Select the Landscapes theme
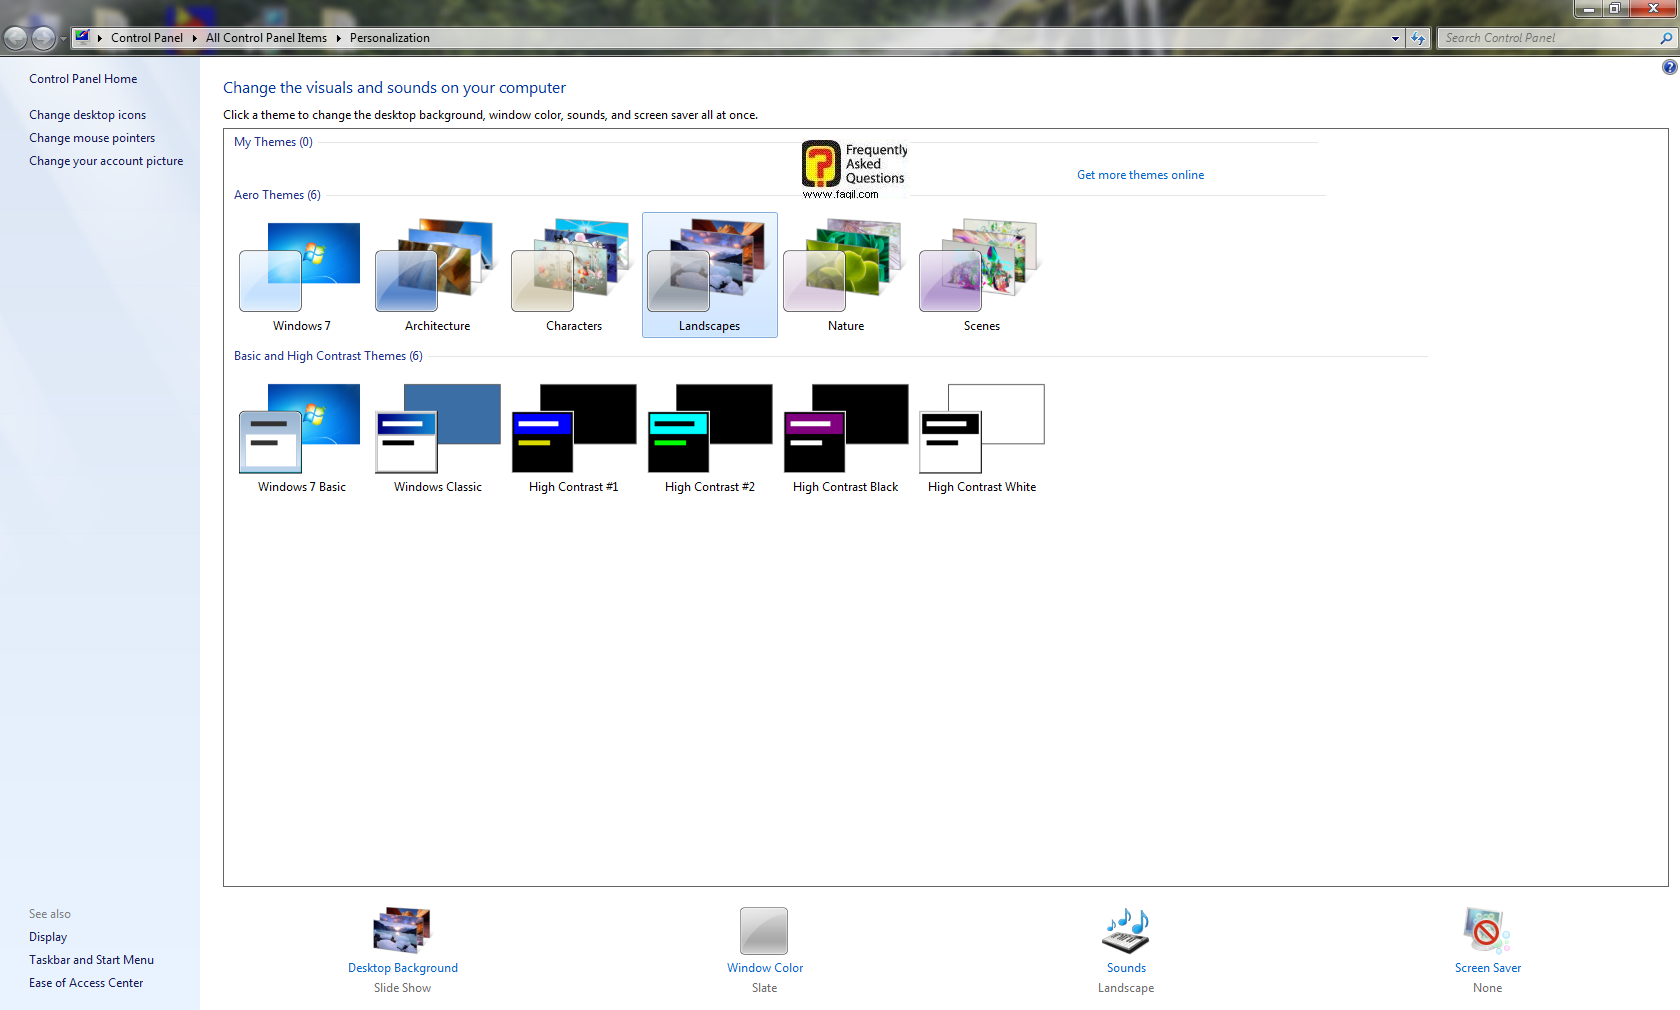 (x=709, y=275)
